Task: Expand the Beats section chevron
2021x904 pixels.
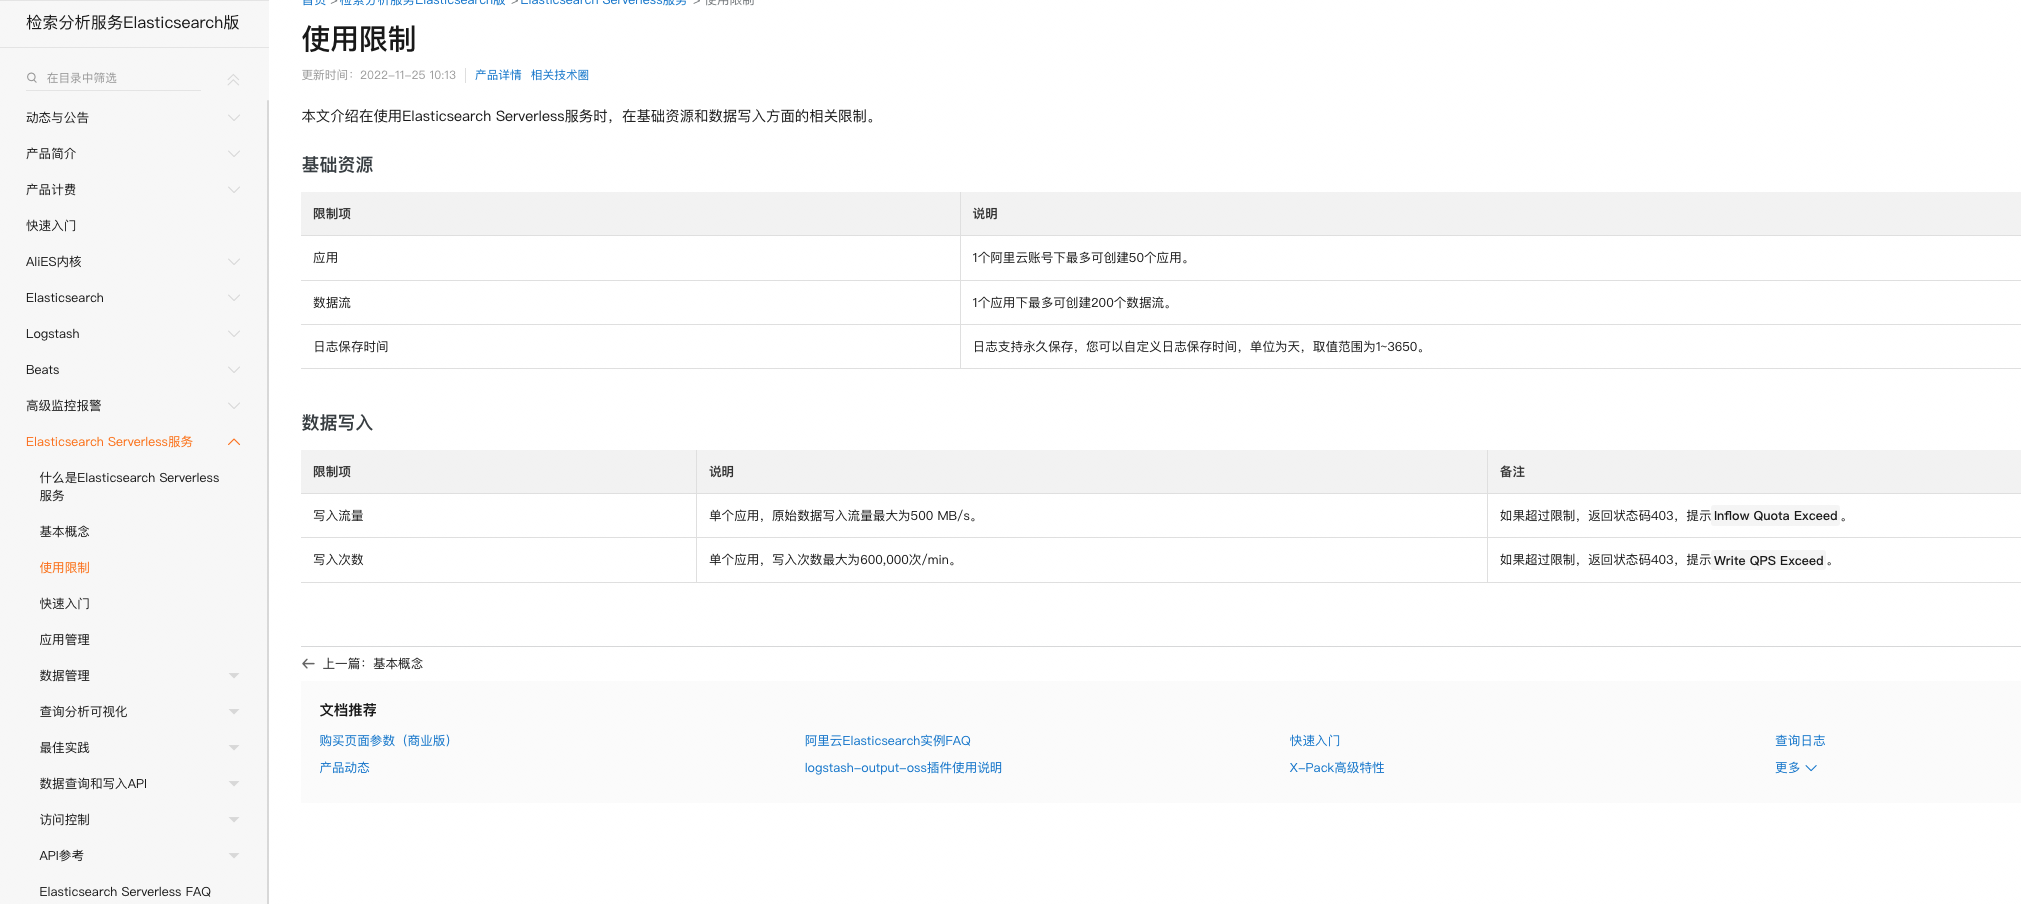Action: click(234, 370)
